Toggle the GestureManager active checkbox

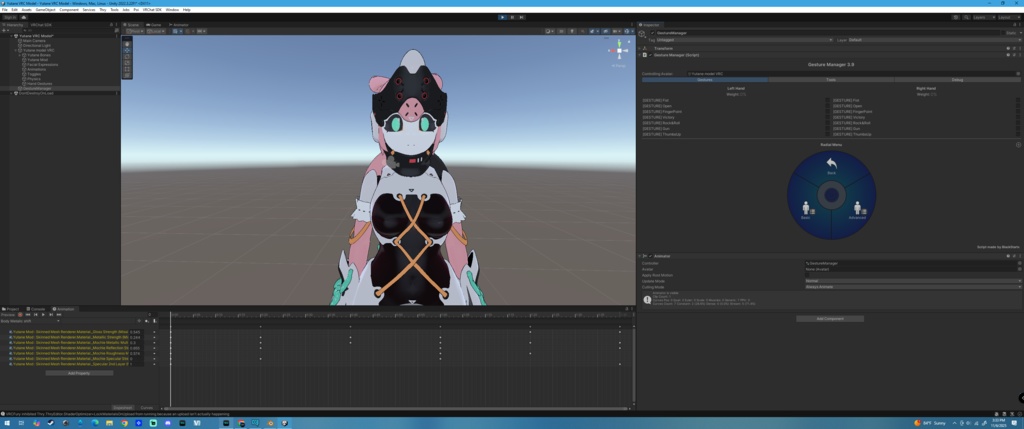(x=652, y=33)
